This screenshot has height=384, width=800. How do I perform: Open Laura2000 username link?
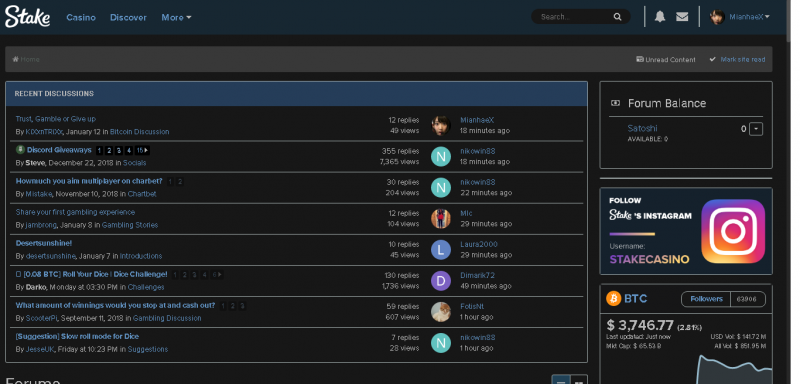click(479, 244)
